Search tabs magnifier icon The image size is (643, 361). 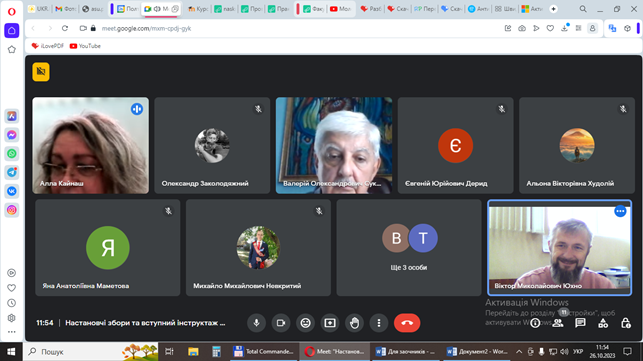583,9
